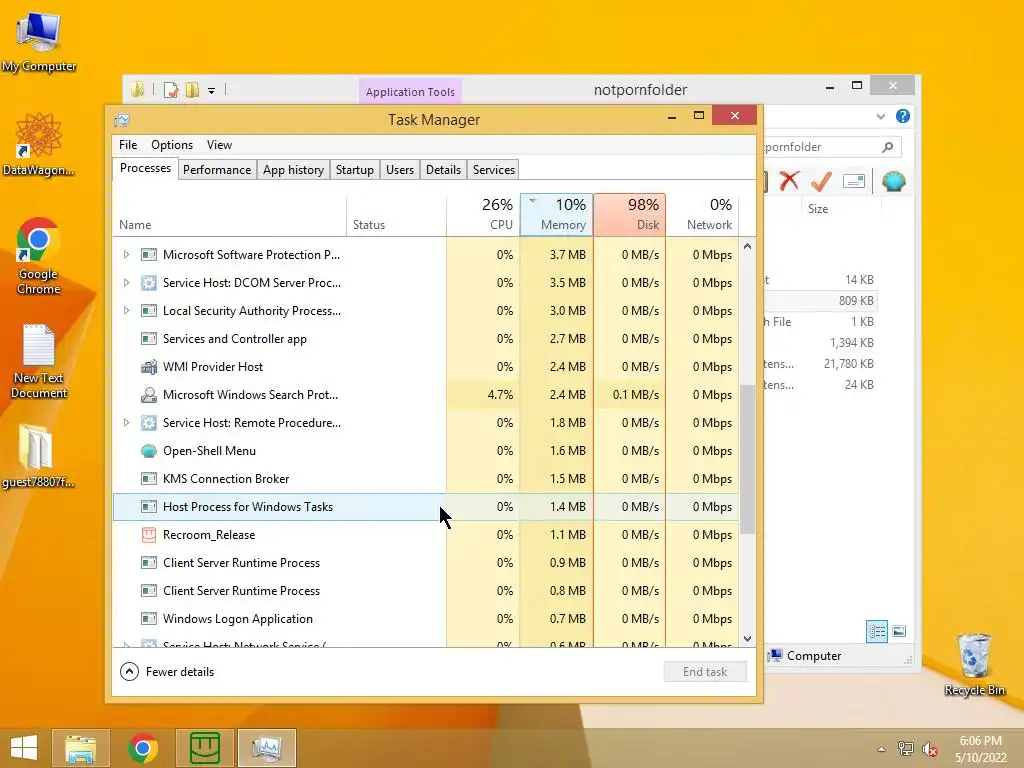The width and height of the screenshot is (1024, 768).
Task: Open the Recycle Bin
Action: (x=974, y=664)
